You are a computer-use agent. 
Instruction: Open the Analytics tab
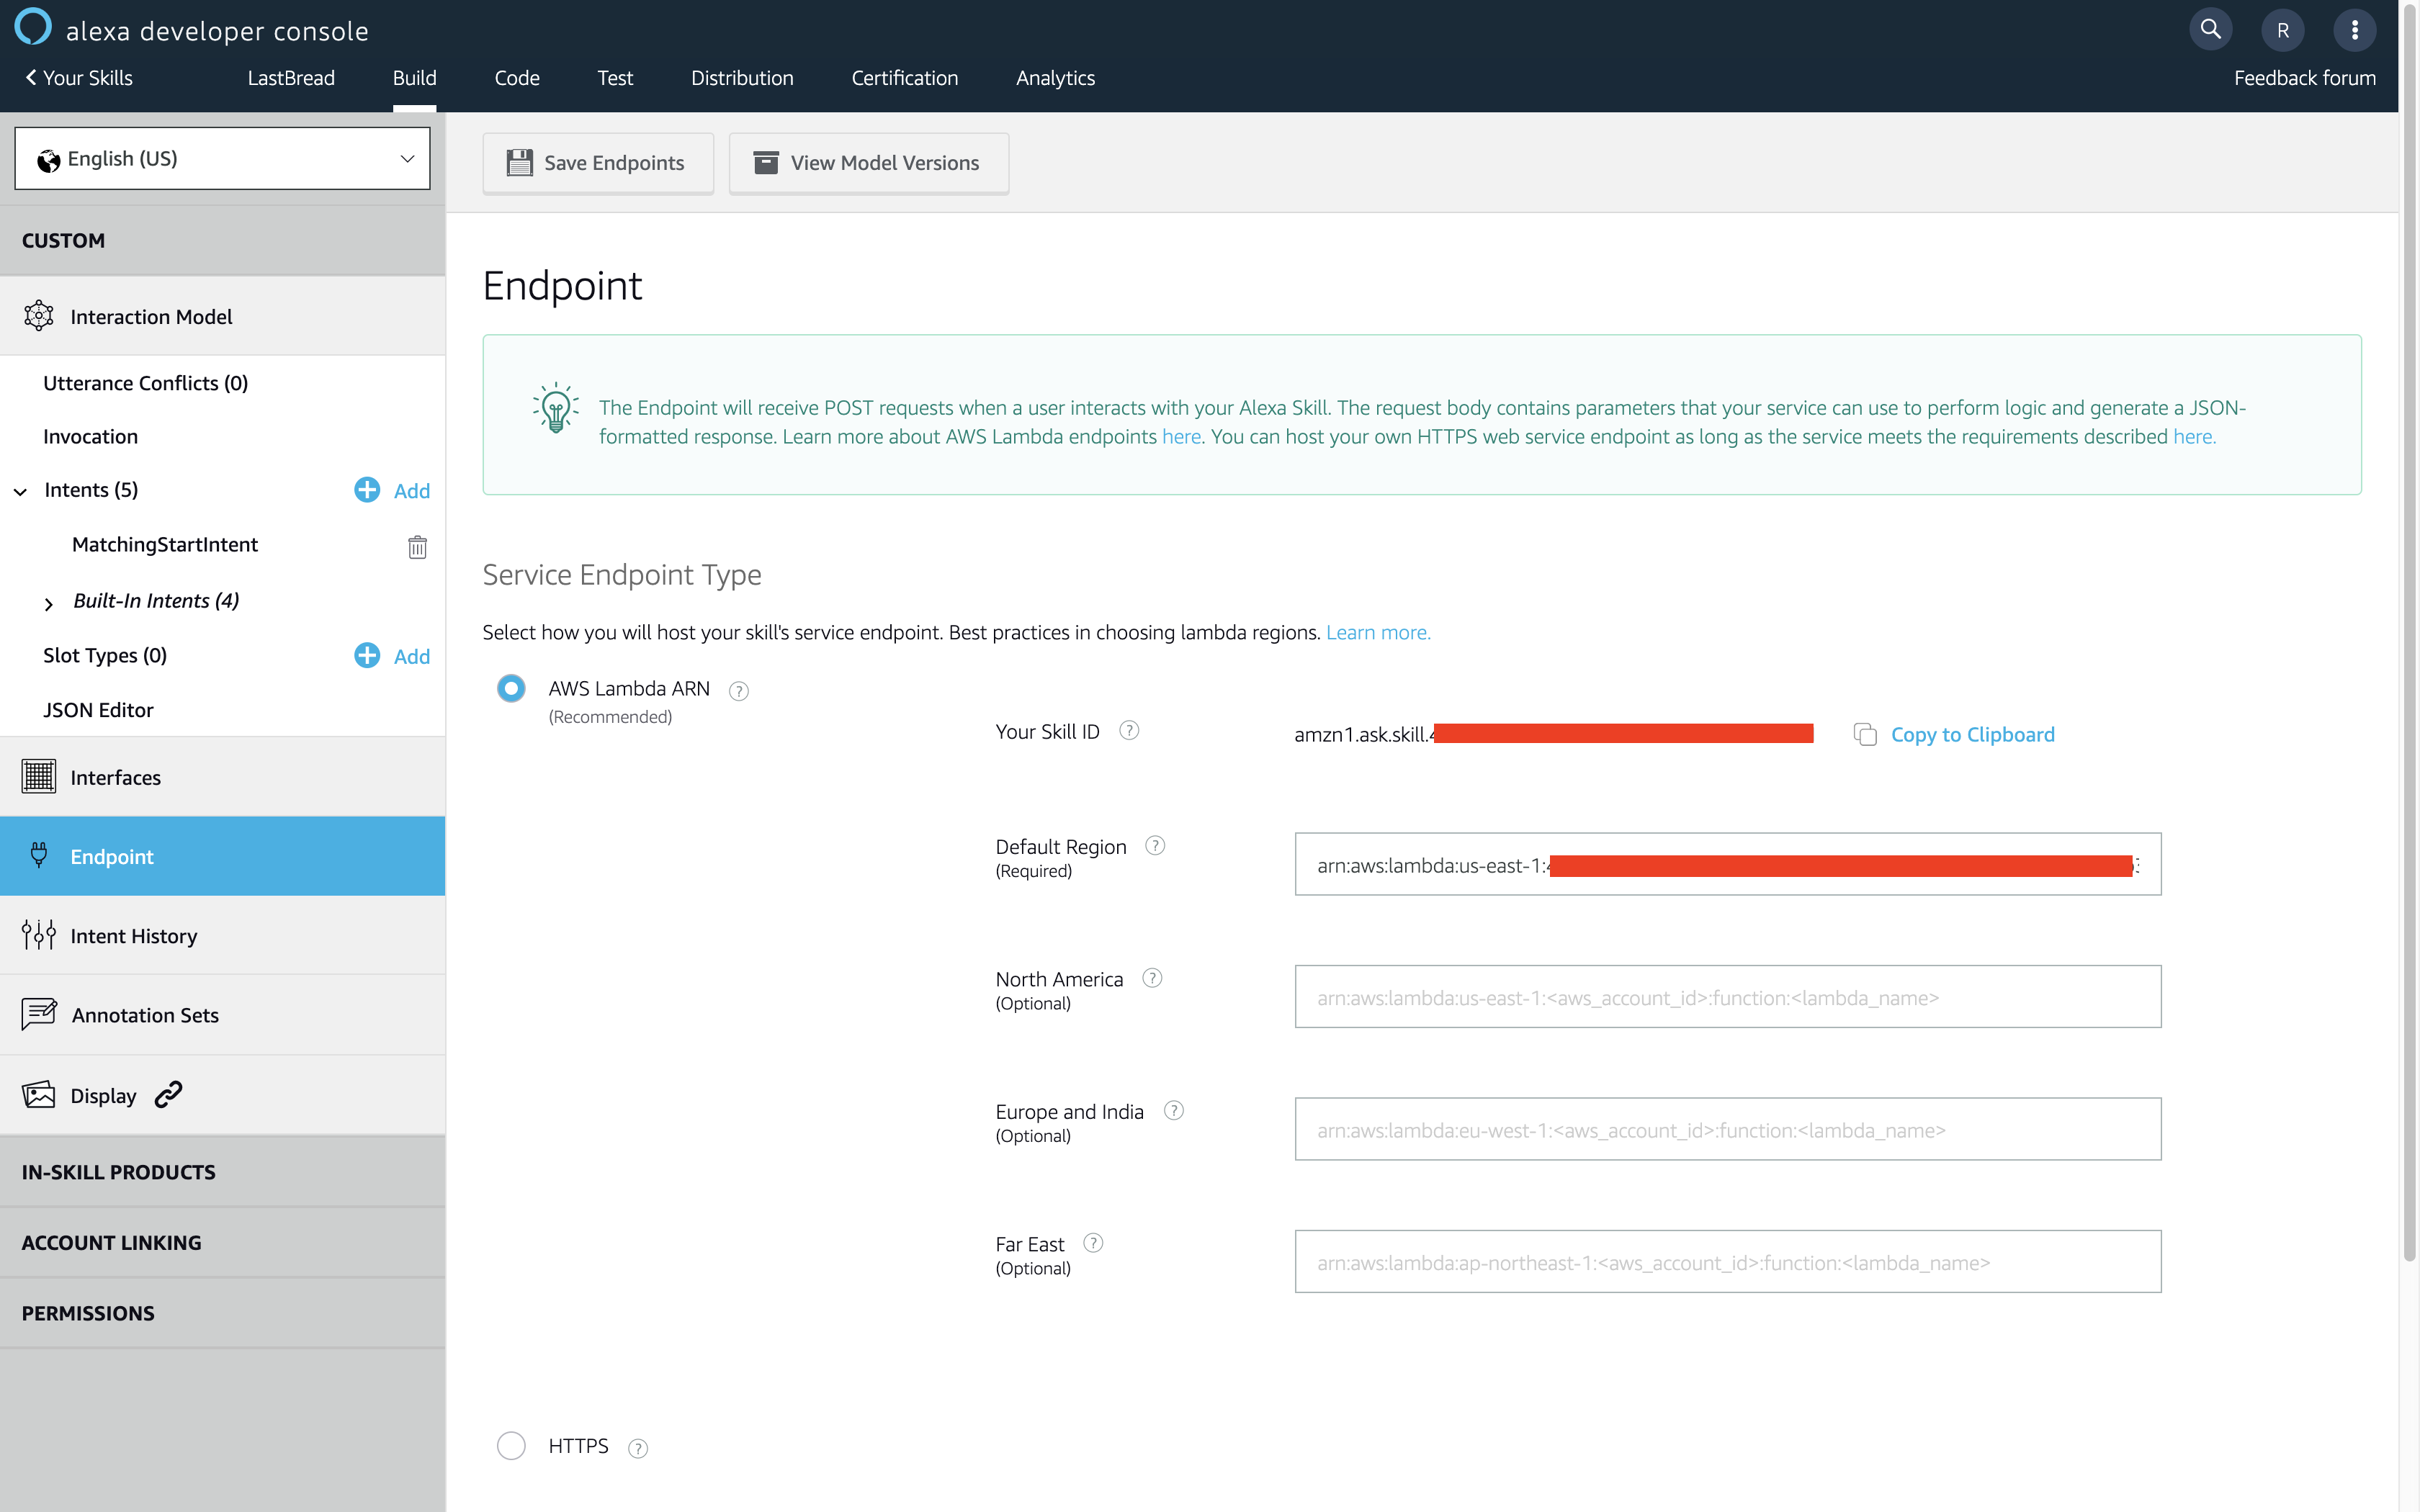tap(1055, 78)
